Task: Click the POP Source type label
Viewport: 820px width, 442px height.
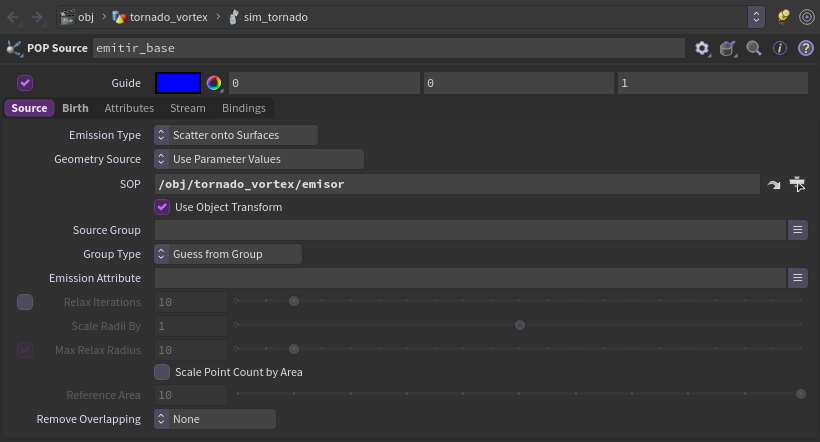Action: point(58,48)
